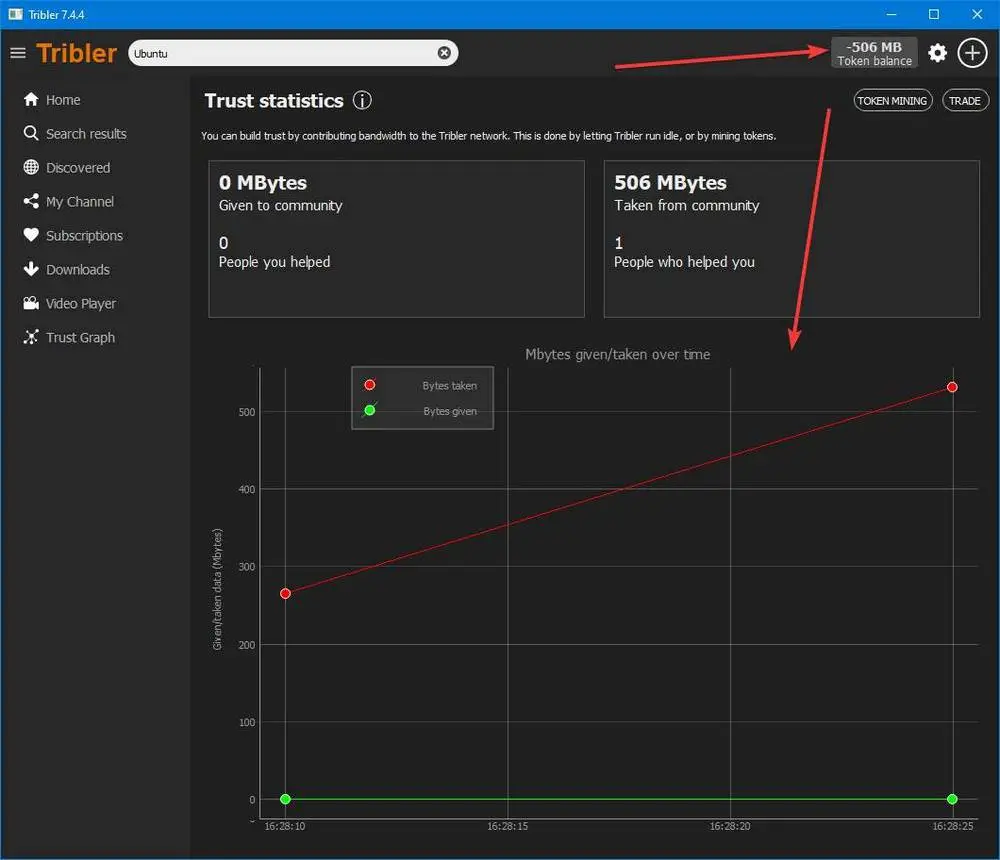The width and height of the screenshot is (1000, 860).
Task: Minimize the Tribler window
Action: tap(892, 14)
